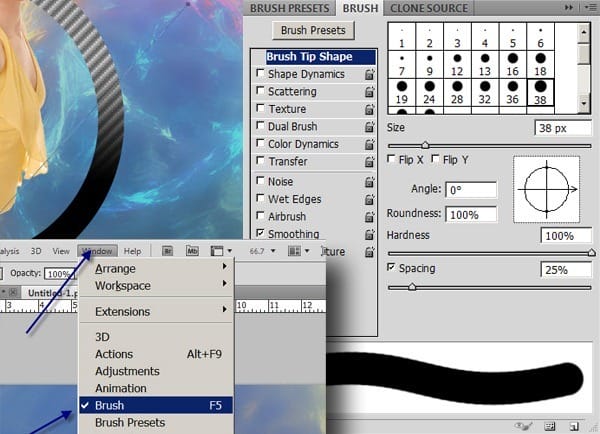
Task: Choose Brush F5 from the Window menu
Action: click(156, 405)
